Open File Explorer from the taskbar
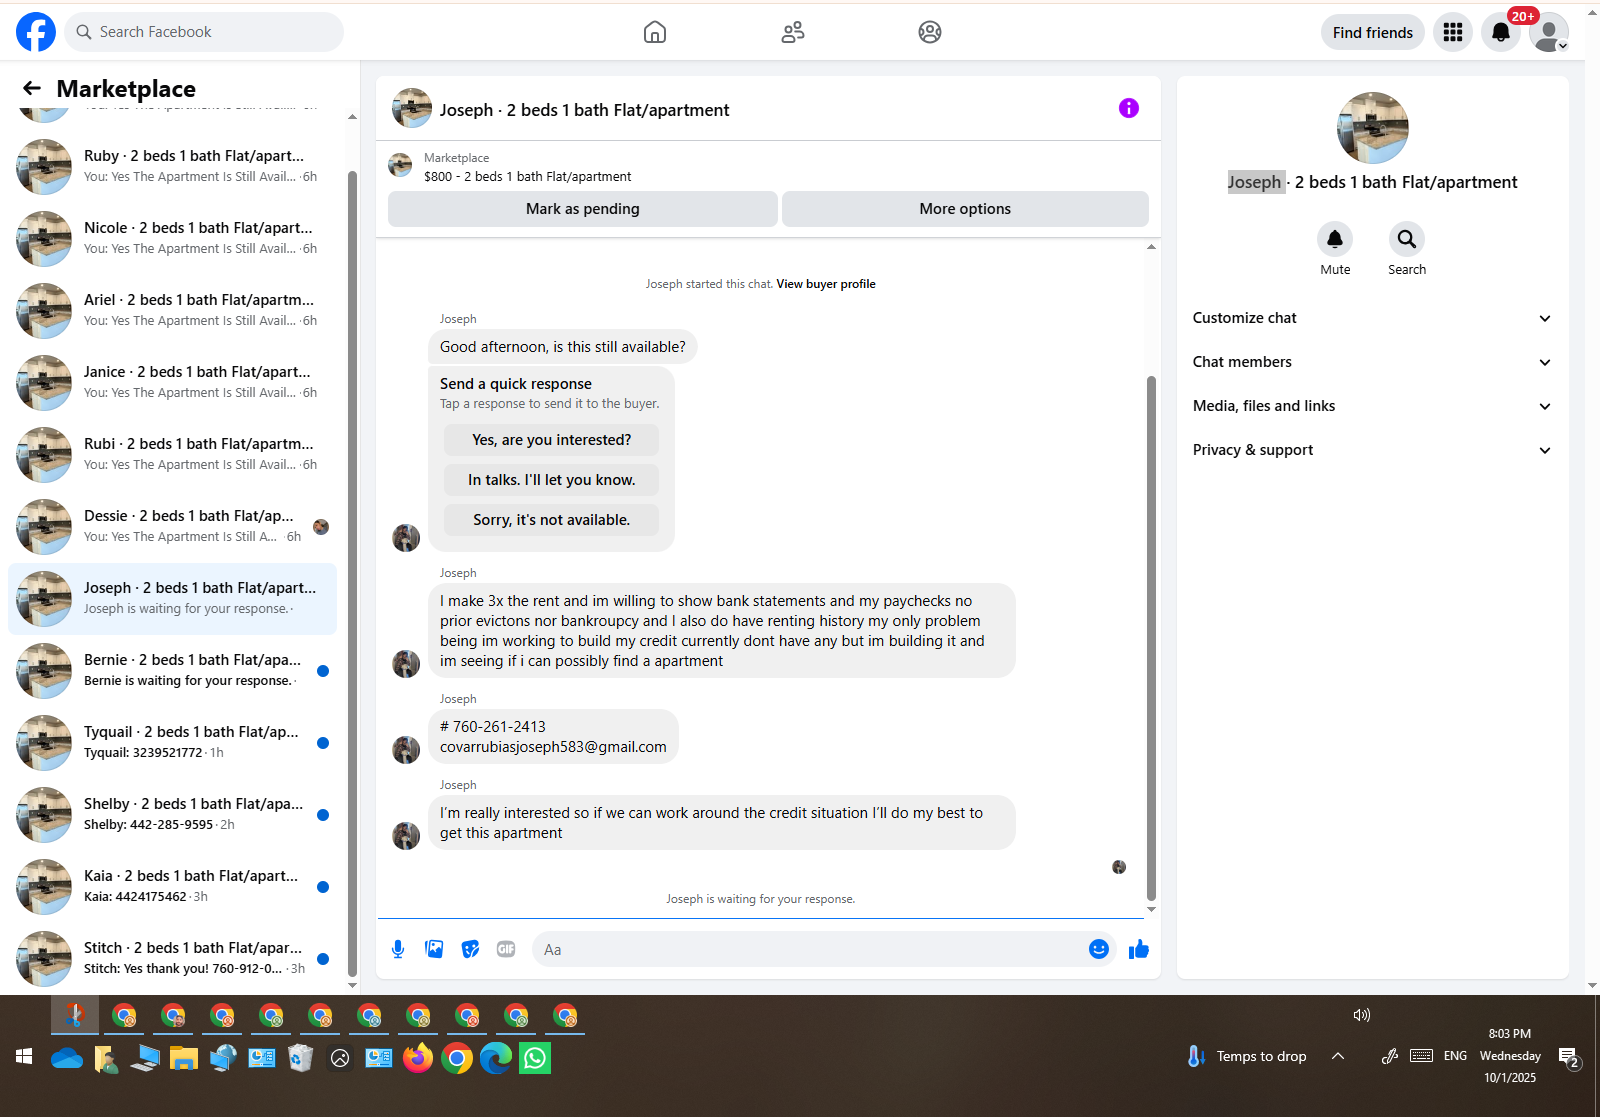Image resolution: width=1600 pixels, height=1117 pixels. coord(184,1058)
